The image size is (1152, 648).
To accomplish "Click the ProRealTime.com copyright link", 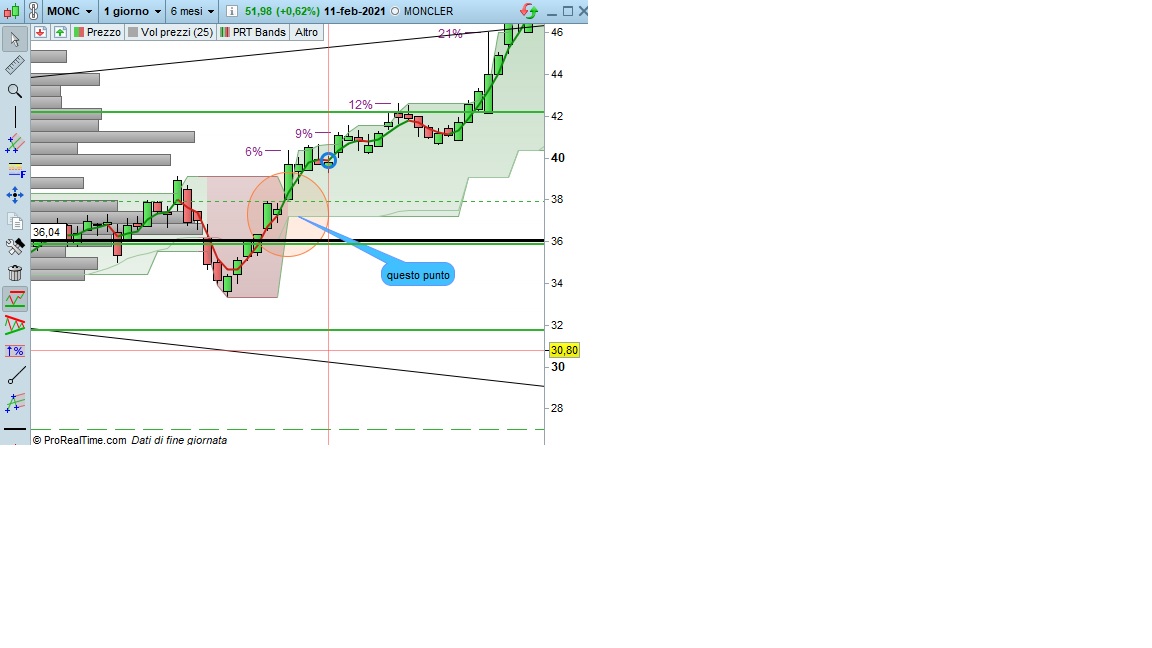I will (79, 440).
